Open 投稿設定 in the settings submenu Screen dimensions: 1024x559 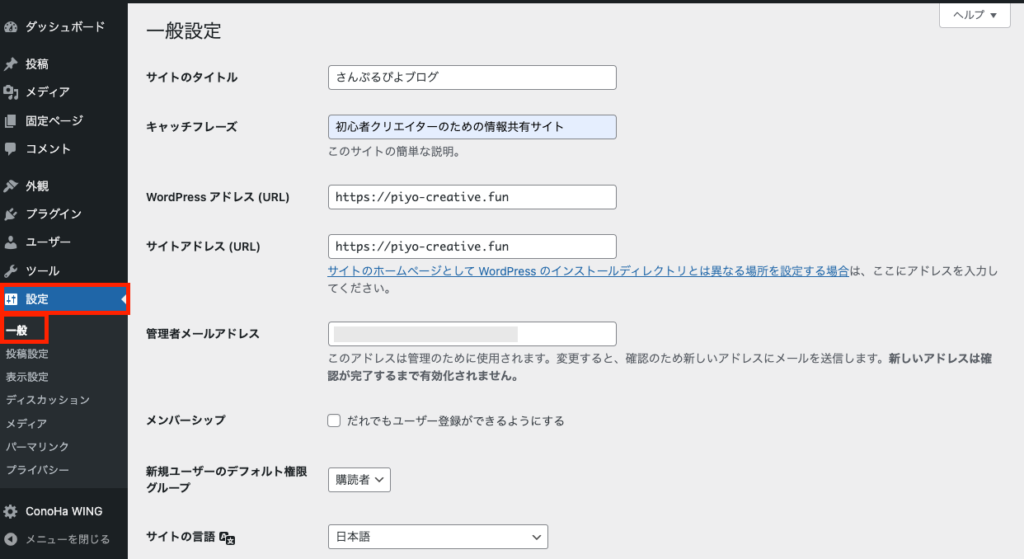point(27,354)
